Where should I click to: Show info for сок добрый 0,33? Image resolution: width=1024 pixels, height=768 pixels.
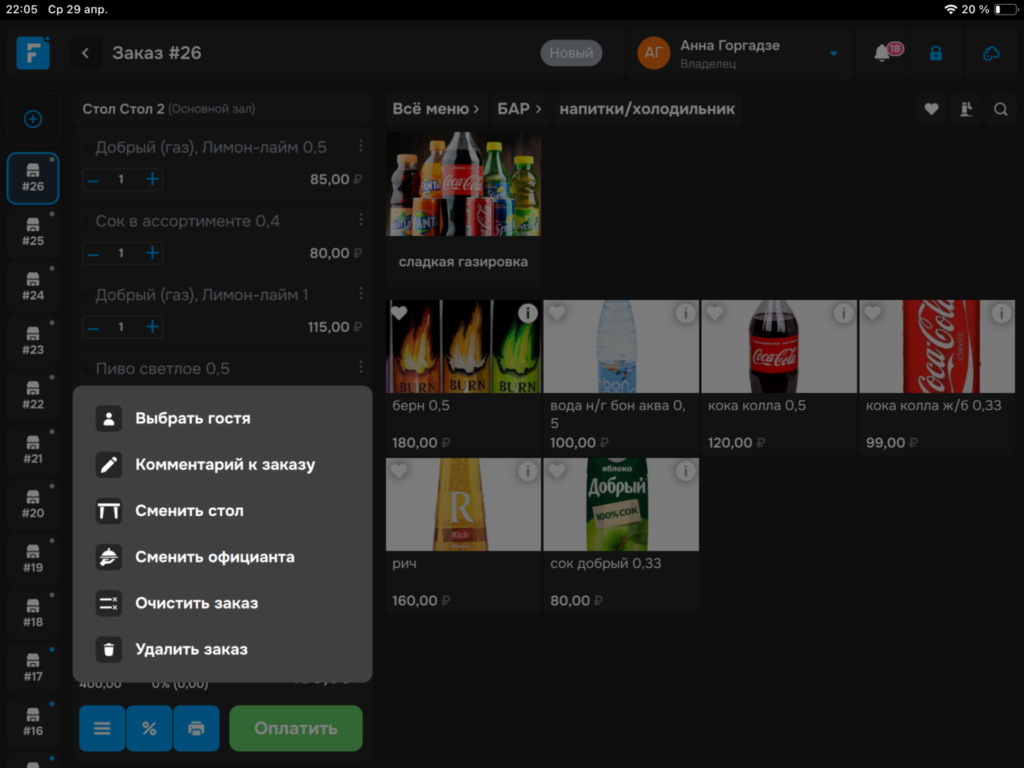point(686,471)
